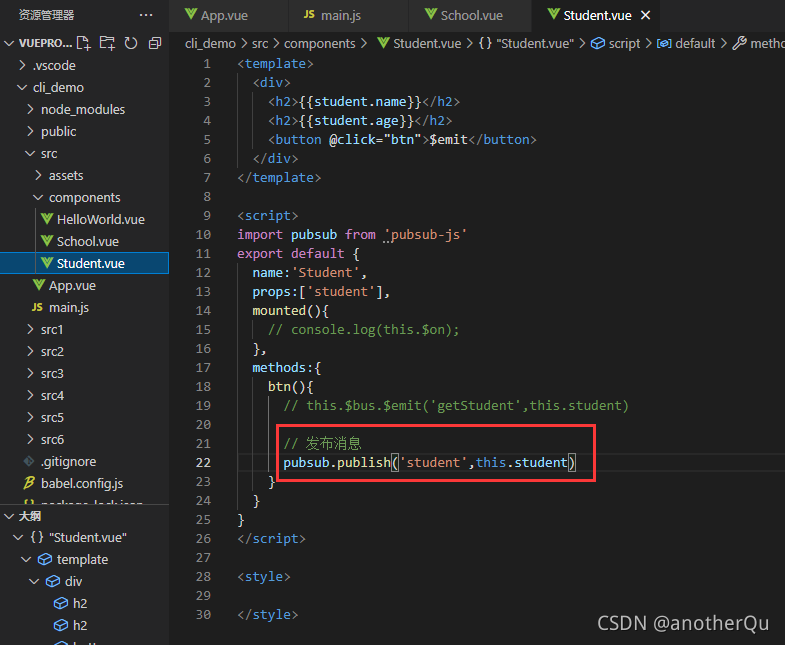The image size is (785, 645).
Task: Click line number 22 in the gutter
Action: point(203,463)
